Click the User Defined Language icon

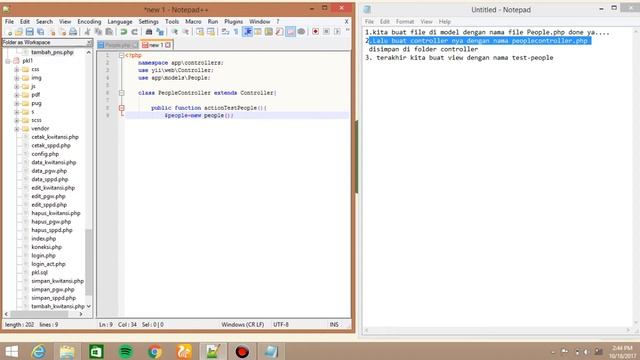pyautogui.click(x=258, y=32)
